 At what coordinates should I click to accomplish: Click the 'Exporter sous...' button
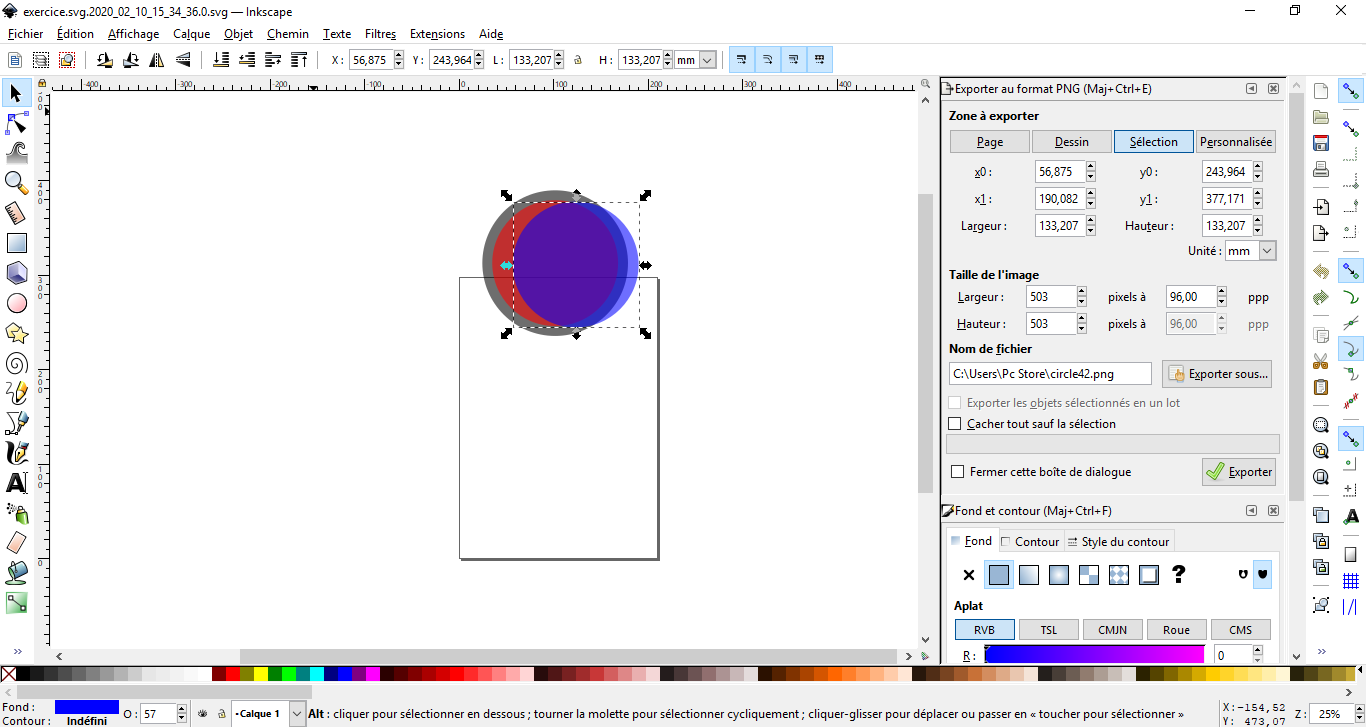coord(1217,374)
